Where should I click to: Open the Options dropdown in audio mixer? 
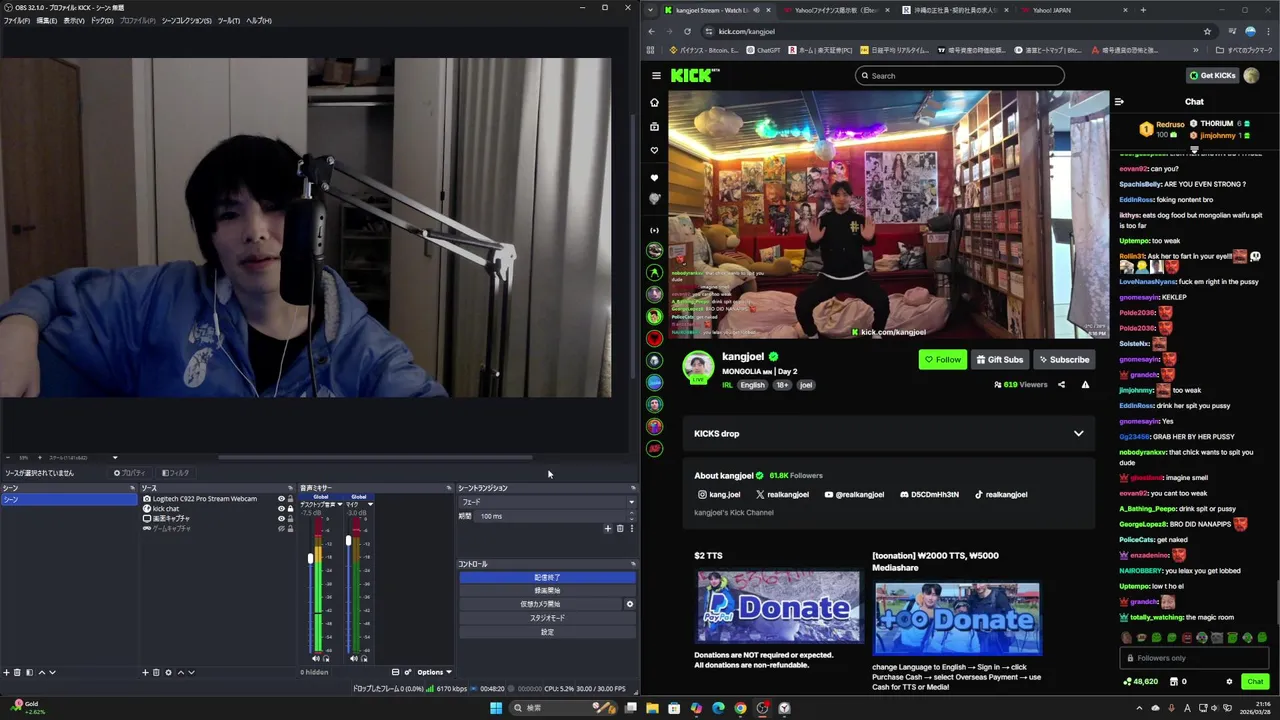click(434, 672)
